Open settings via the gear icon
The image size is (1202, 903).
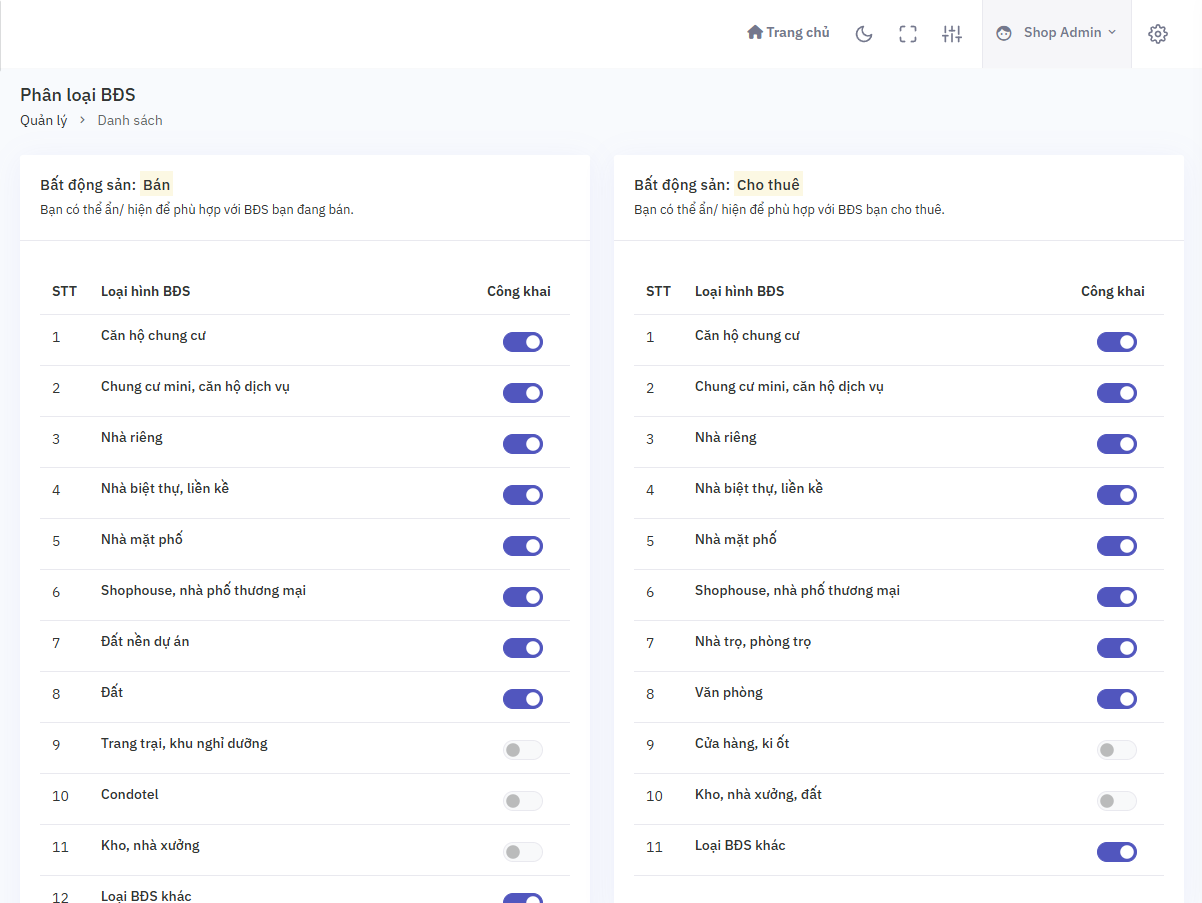pyautogui.click(x=1158, y=34)
